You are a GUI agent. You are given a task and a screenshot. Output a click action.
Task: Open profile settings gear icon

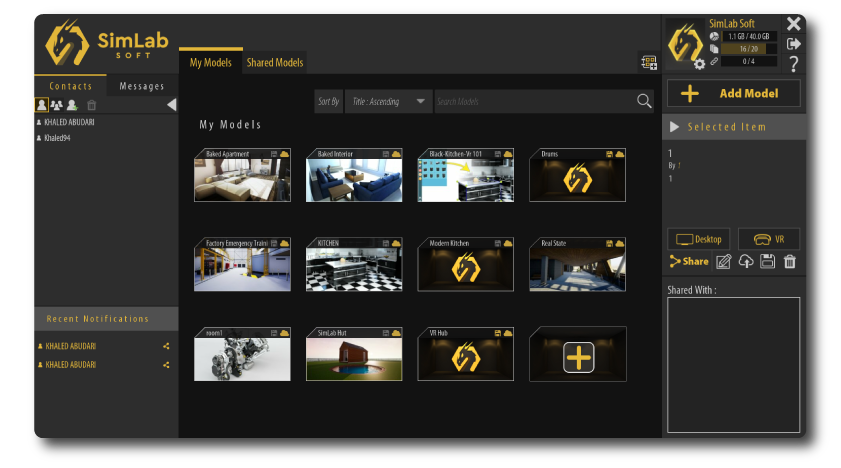tap(699, 64)
